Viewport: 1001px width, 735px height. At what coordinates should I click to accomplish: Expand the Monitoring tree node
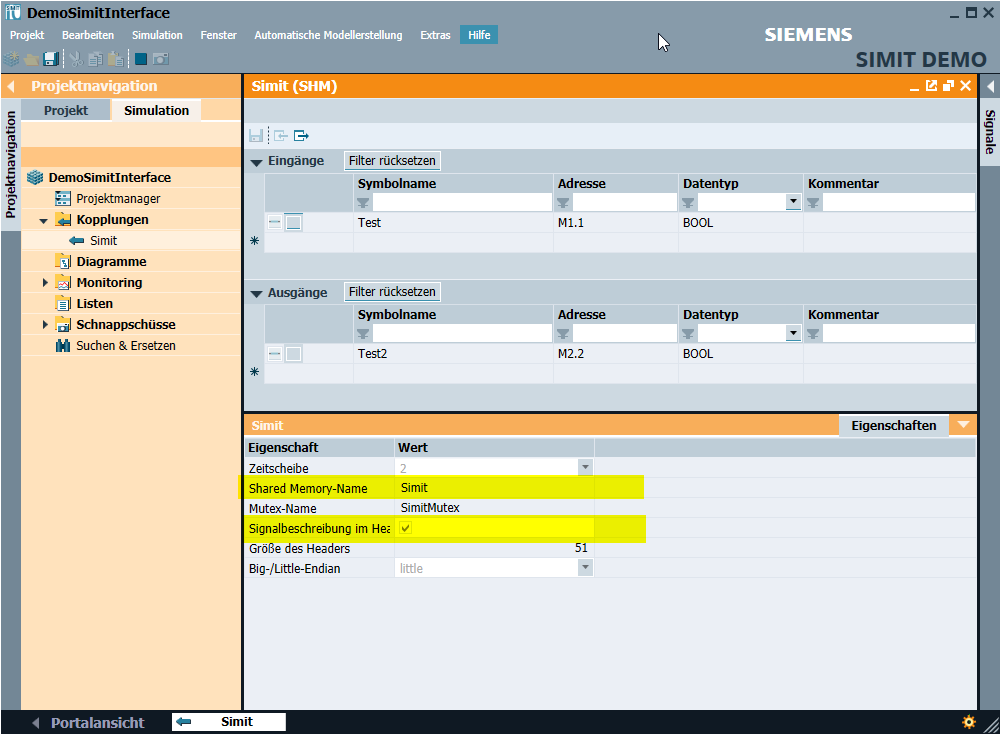click(45, 283)
